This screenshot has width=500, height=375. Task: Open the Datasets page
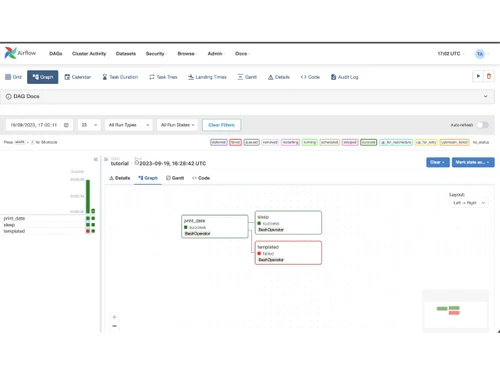point(126,54)
